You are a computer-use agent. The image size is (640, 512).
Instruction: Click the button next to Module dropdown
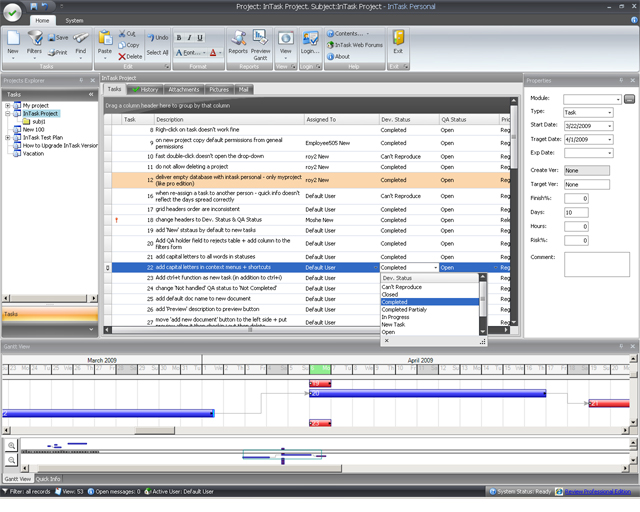pos(629,99)
